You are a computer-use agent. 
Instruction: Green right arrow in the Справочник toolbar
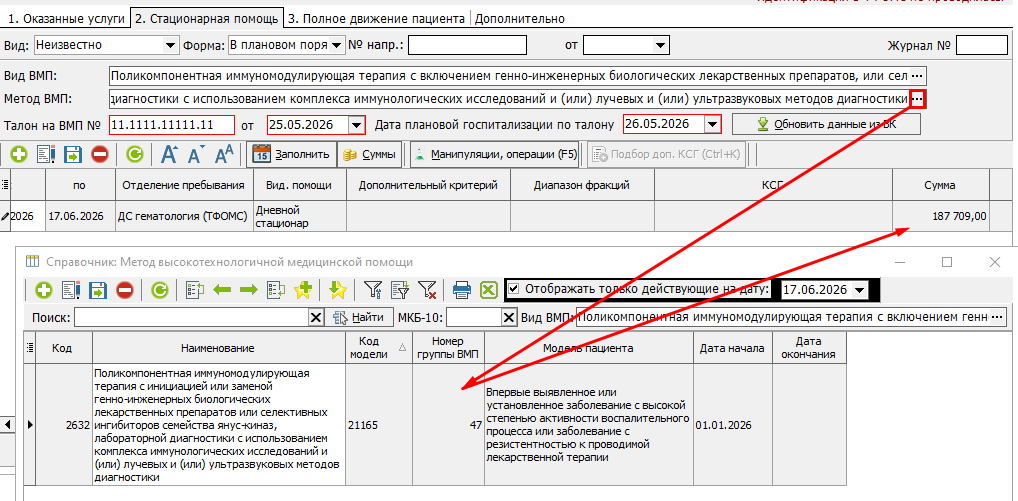249,289
